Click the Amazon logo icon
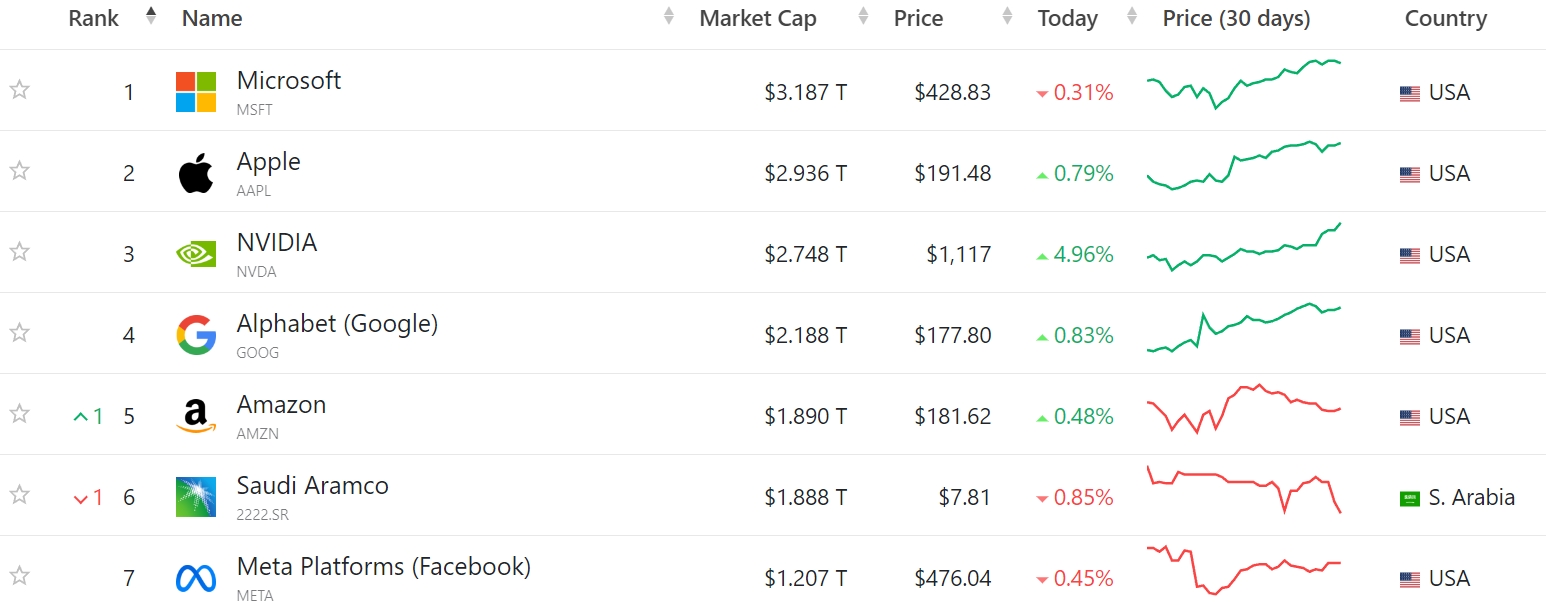Image resolution: width=1546 pixels, height=602 pixels. pos(196,416)
